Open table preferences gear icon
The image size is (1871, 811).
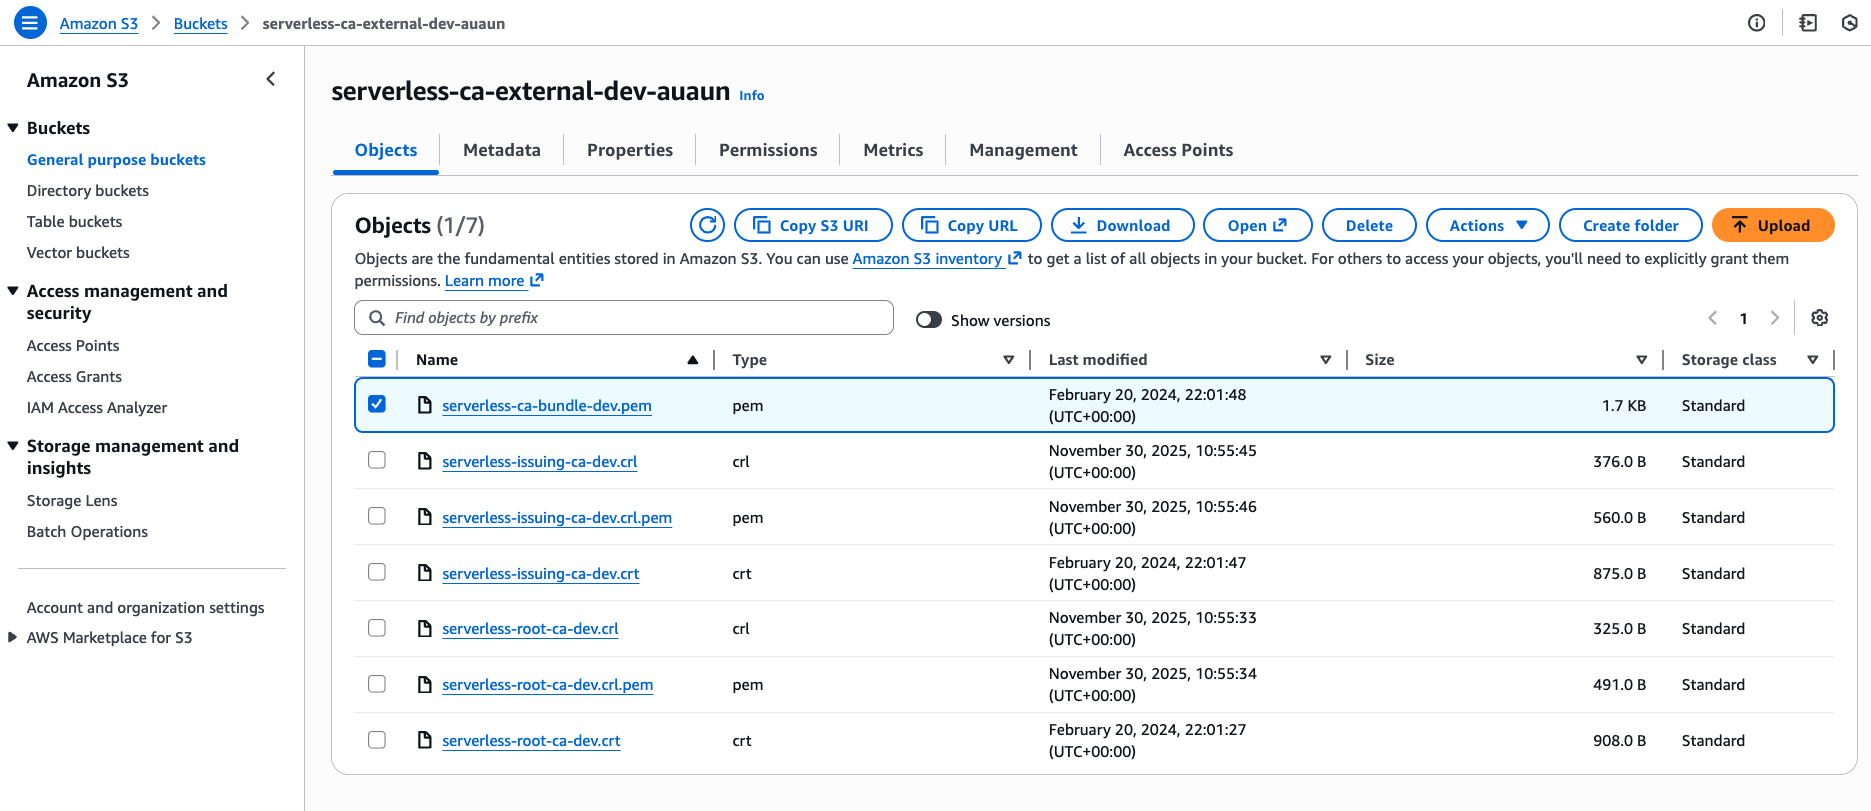click(x=1819, y=318)
